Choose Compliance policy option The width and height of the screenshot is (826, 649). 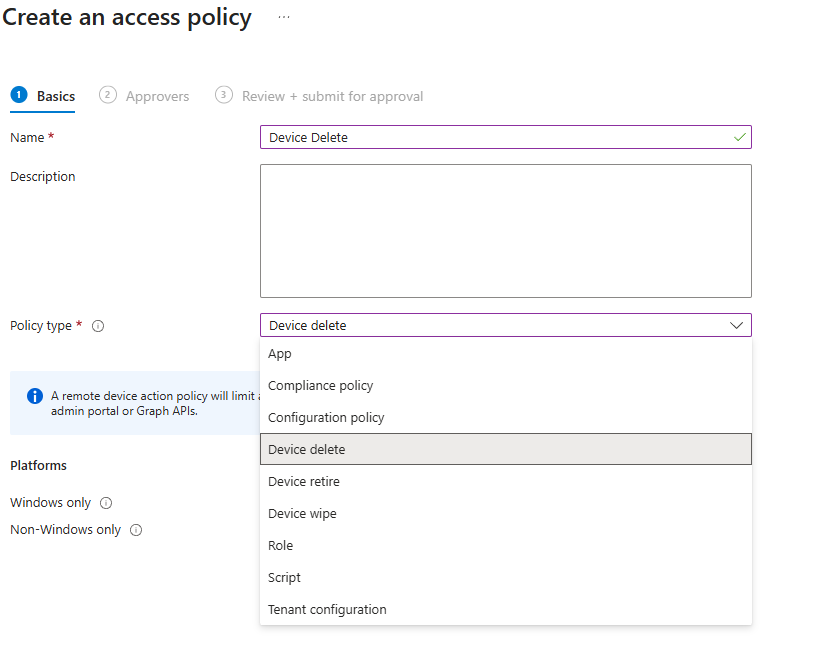click(x=320, y=386)
